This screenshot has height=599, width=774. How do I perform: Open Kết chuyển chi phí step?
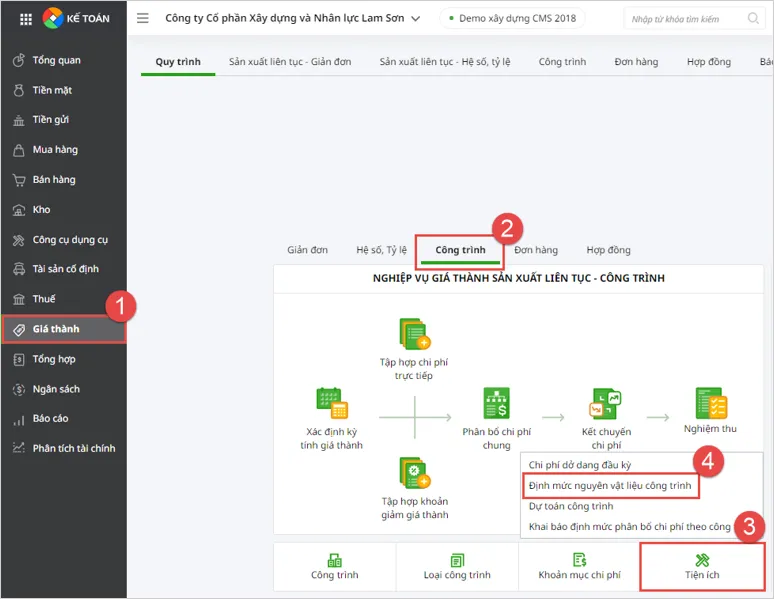[607, 402]
